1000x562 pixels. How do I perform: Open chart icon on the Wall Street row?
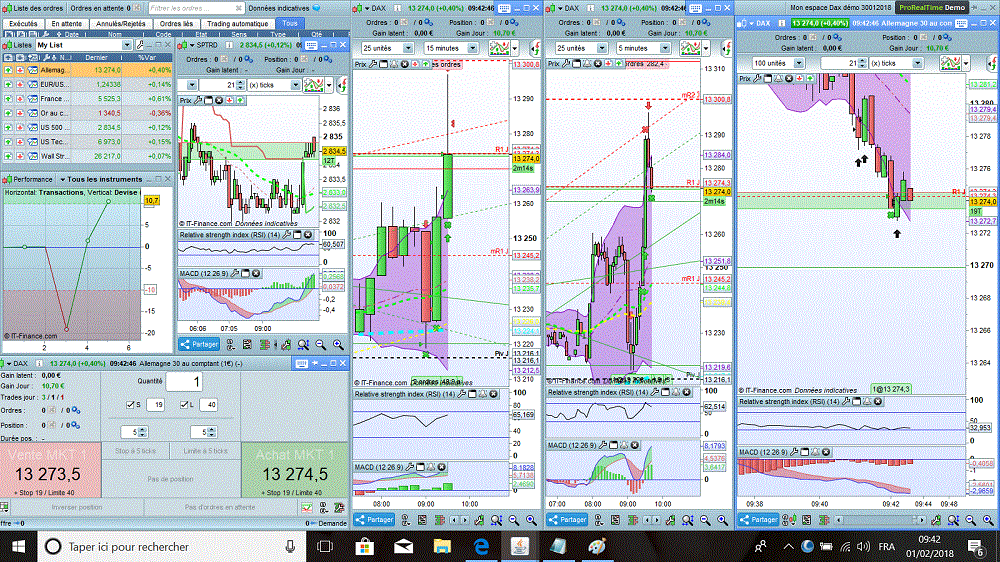tap(33, 156)
